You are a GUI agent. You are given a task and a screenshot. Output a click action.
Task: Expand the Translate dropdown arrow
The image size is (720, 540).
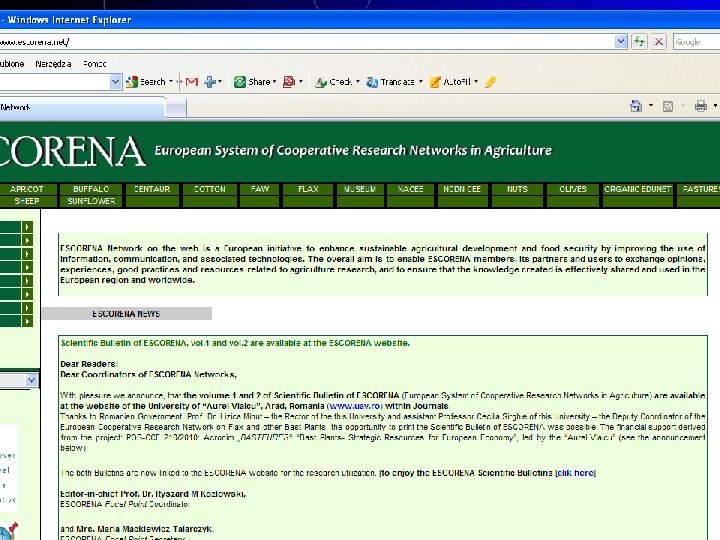421,82
